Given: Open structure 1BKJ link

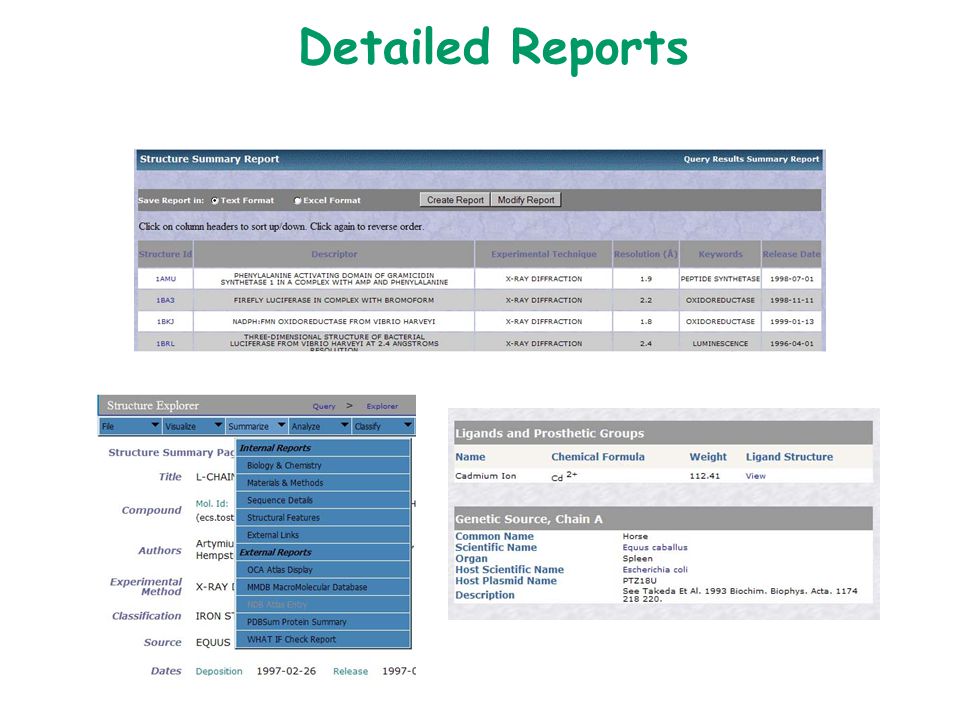Looking at the screenshot, I should 165,321.
